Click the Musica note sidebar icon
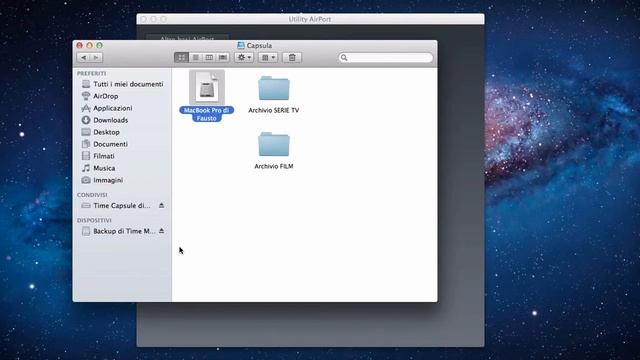The image size is (640, 360). point(86,168)
